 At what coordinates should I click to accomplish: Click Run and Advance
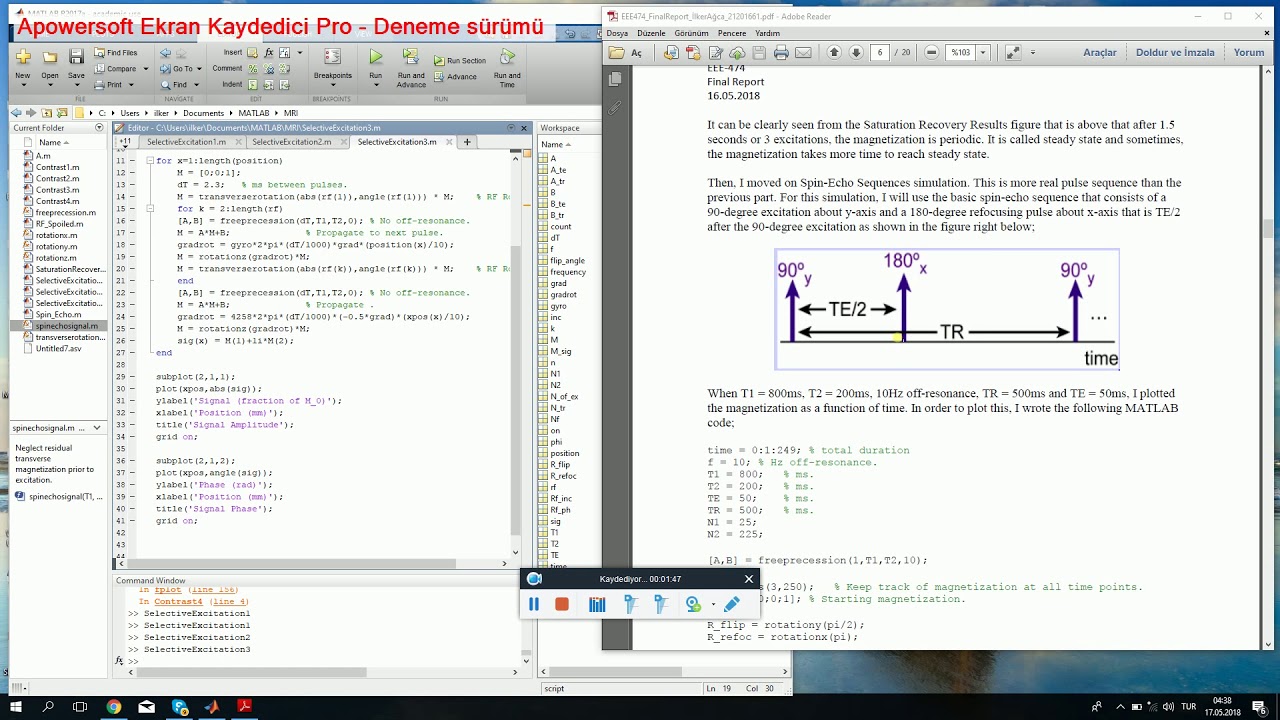coord(411,67)
